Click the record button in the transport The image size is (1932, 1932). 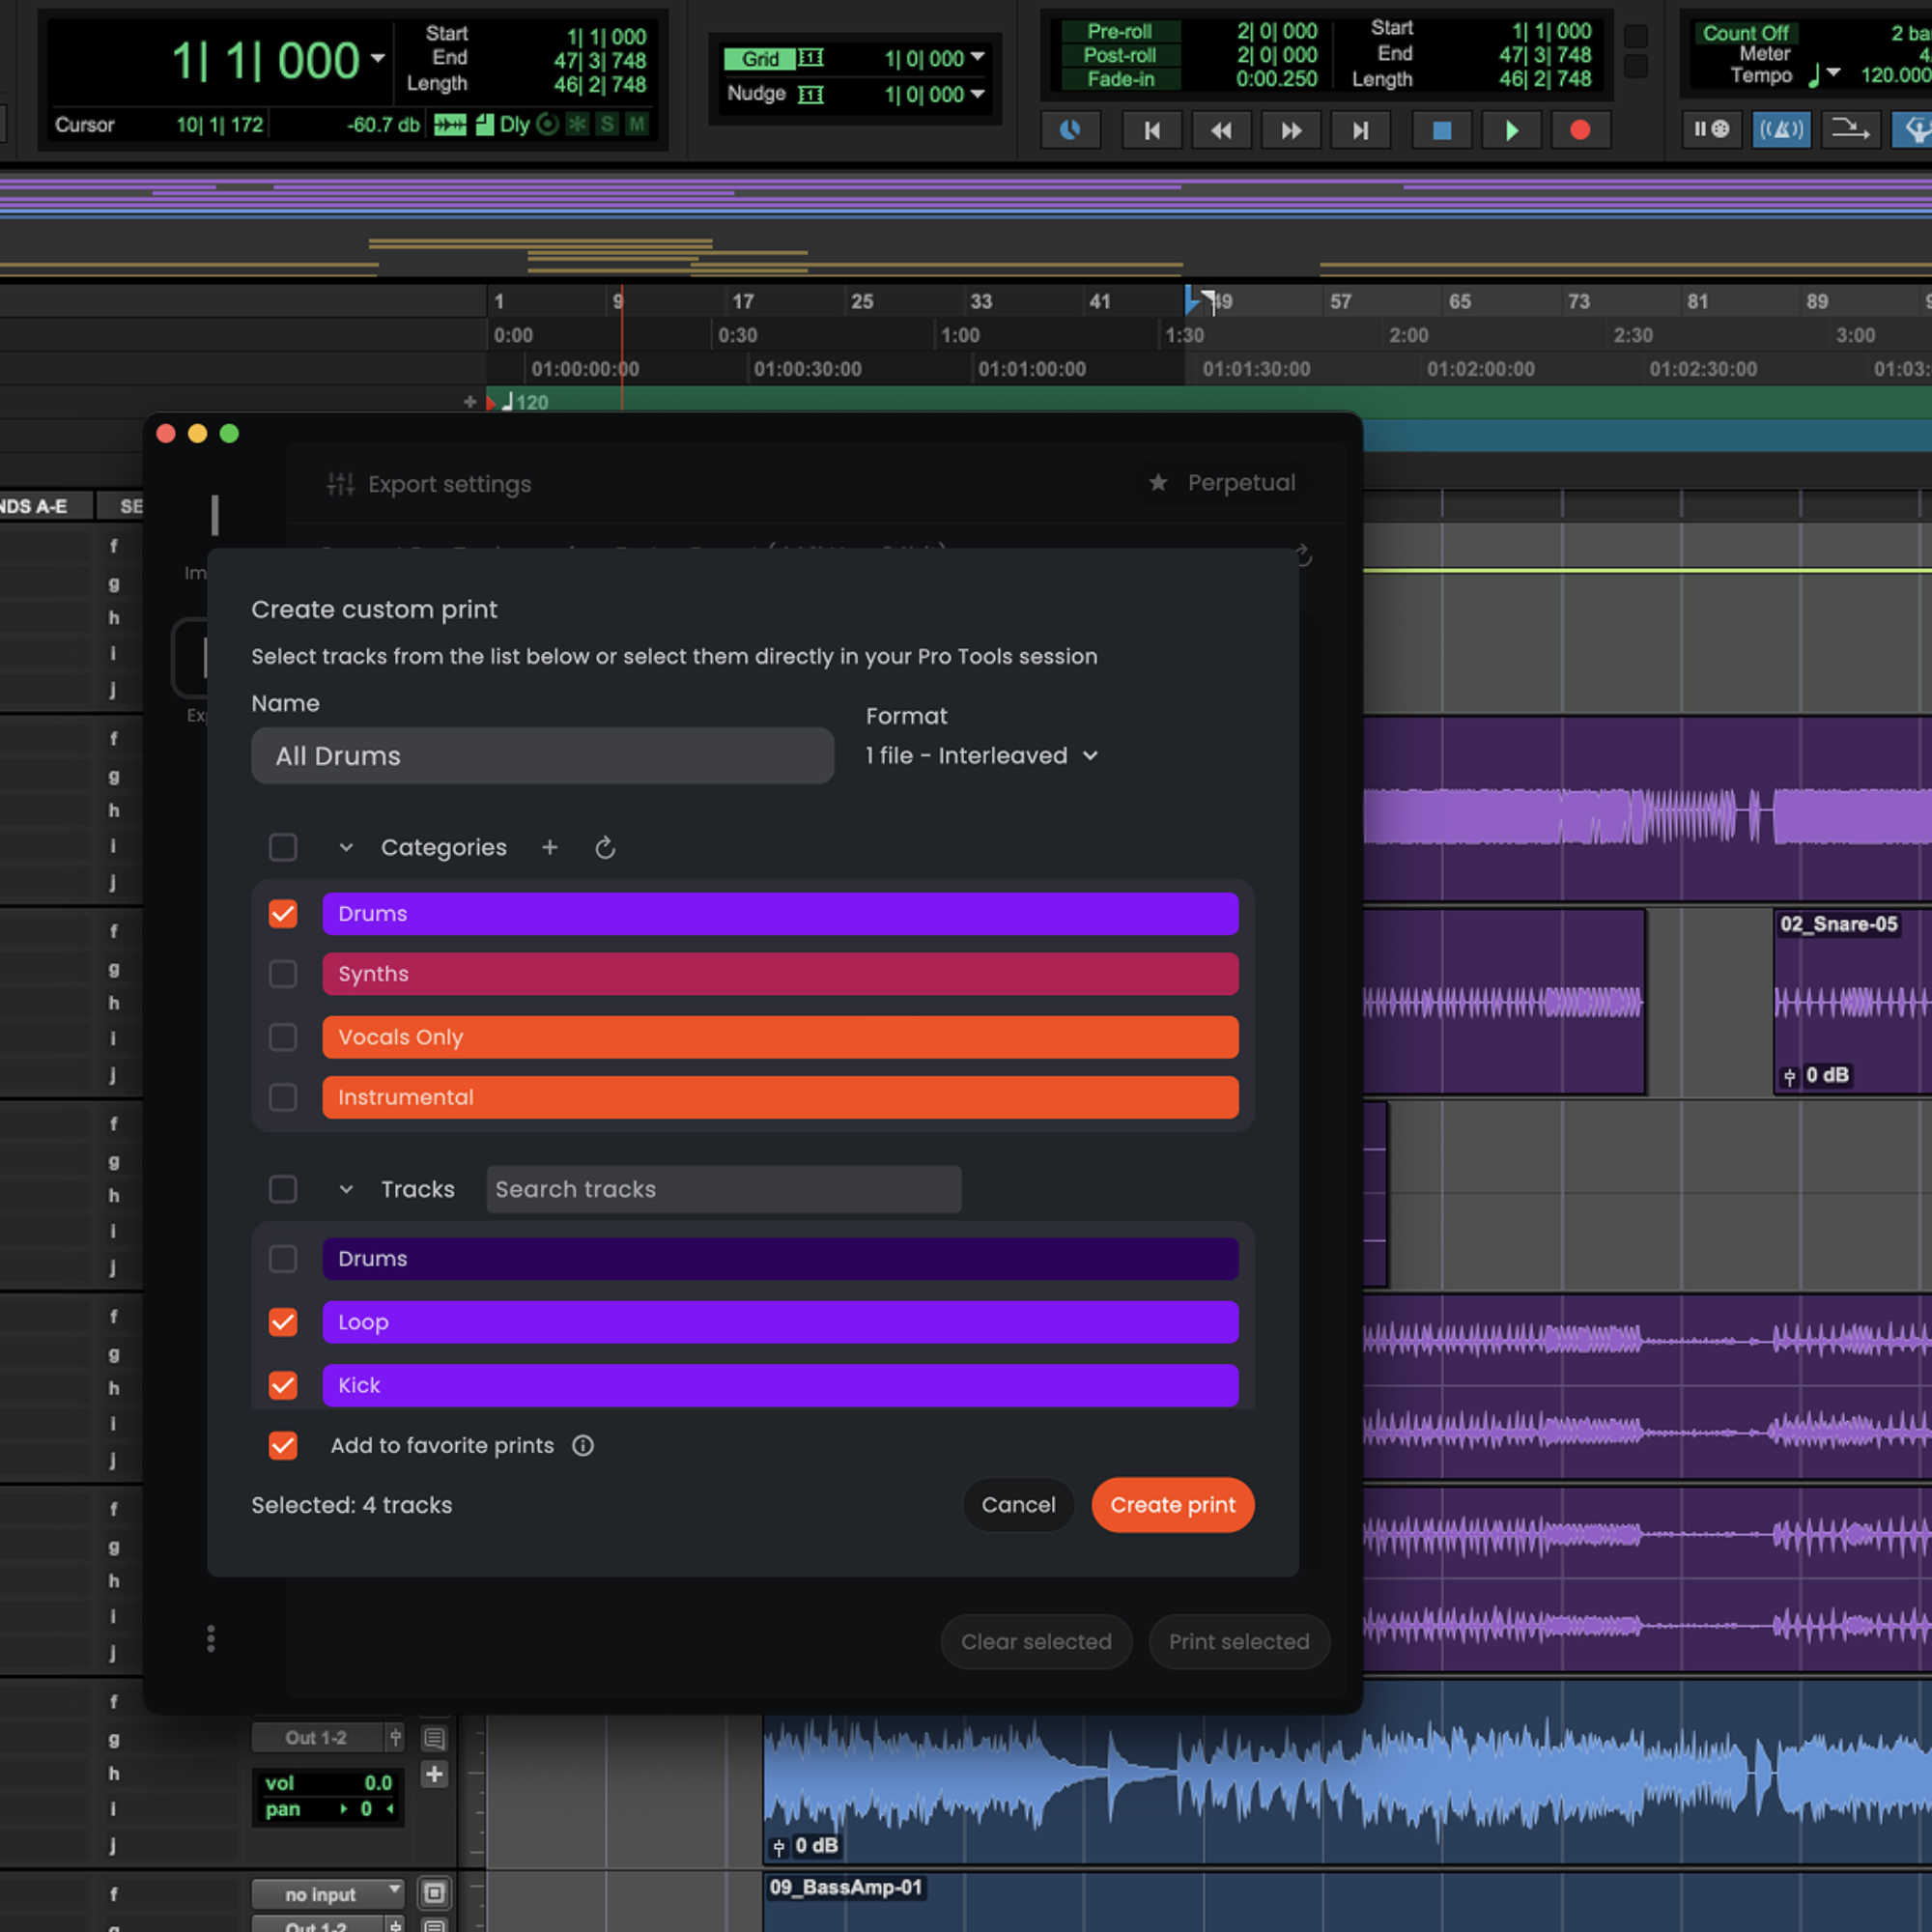[x=1580, y=129]
